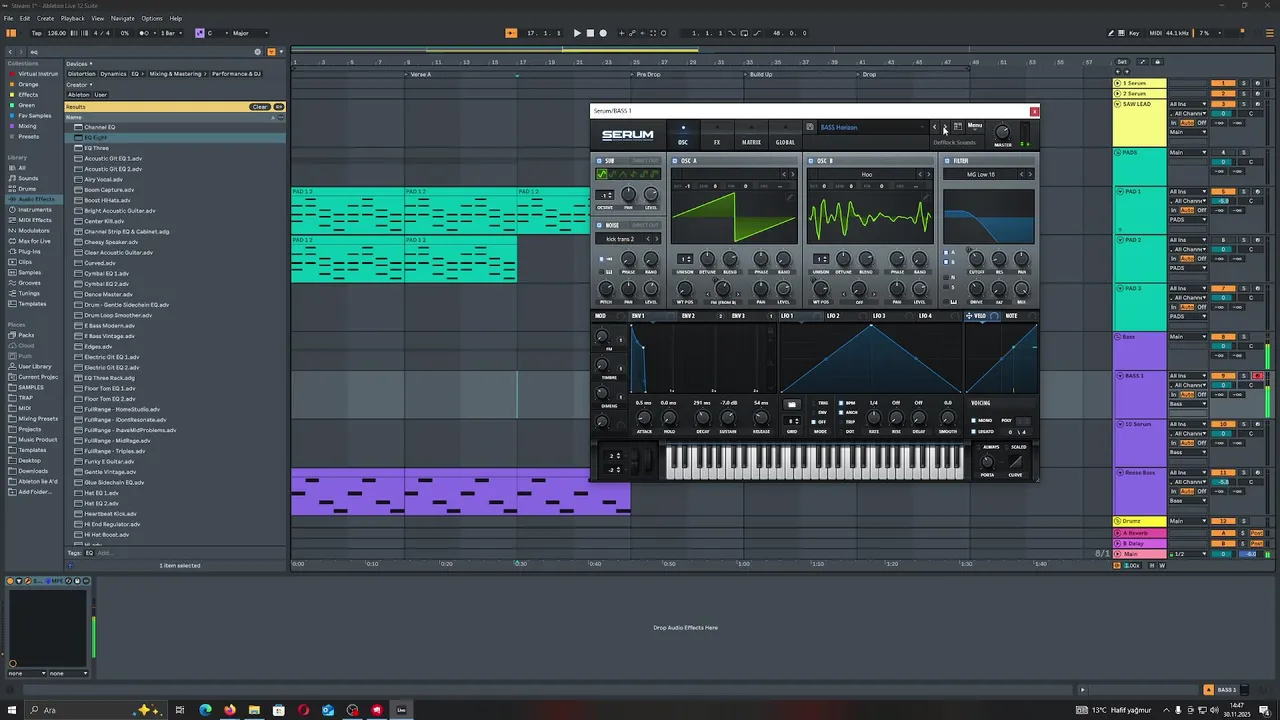1280x720 pixels.
Task: Select the Orange collection label
Action: pos(28,84)
